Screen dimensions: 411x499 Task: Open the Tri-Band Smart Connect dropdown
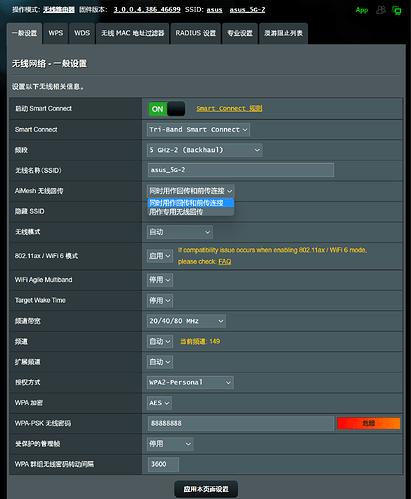point(198,130)
